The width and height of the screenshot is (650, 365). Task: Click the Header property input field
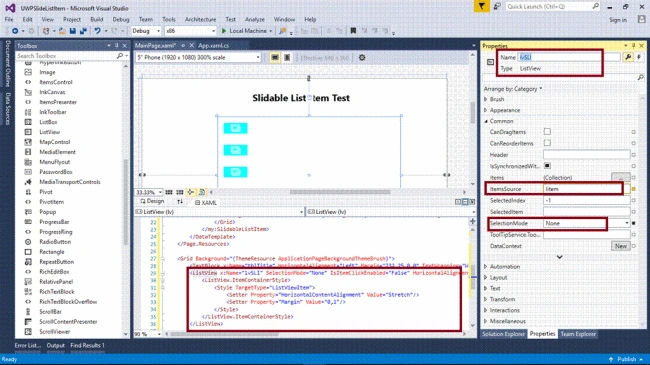[587, 155]
